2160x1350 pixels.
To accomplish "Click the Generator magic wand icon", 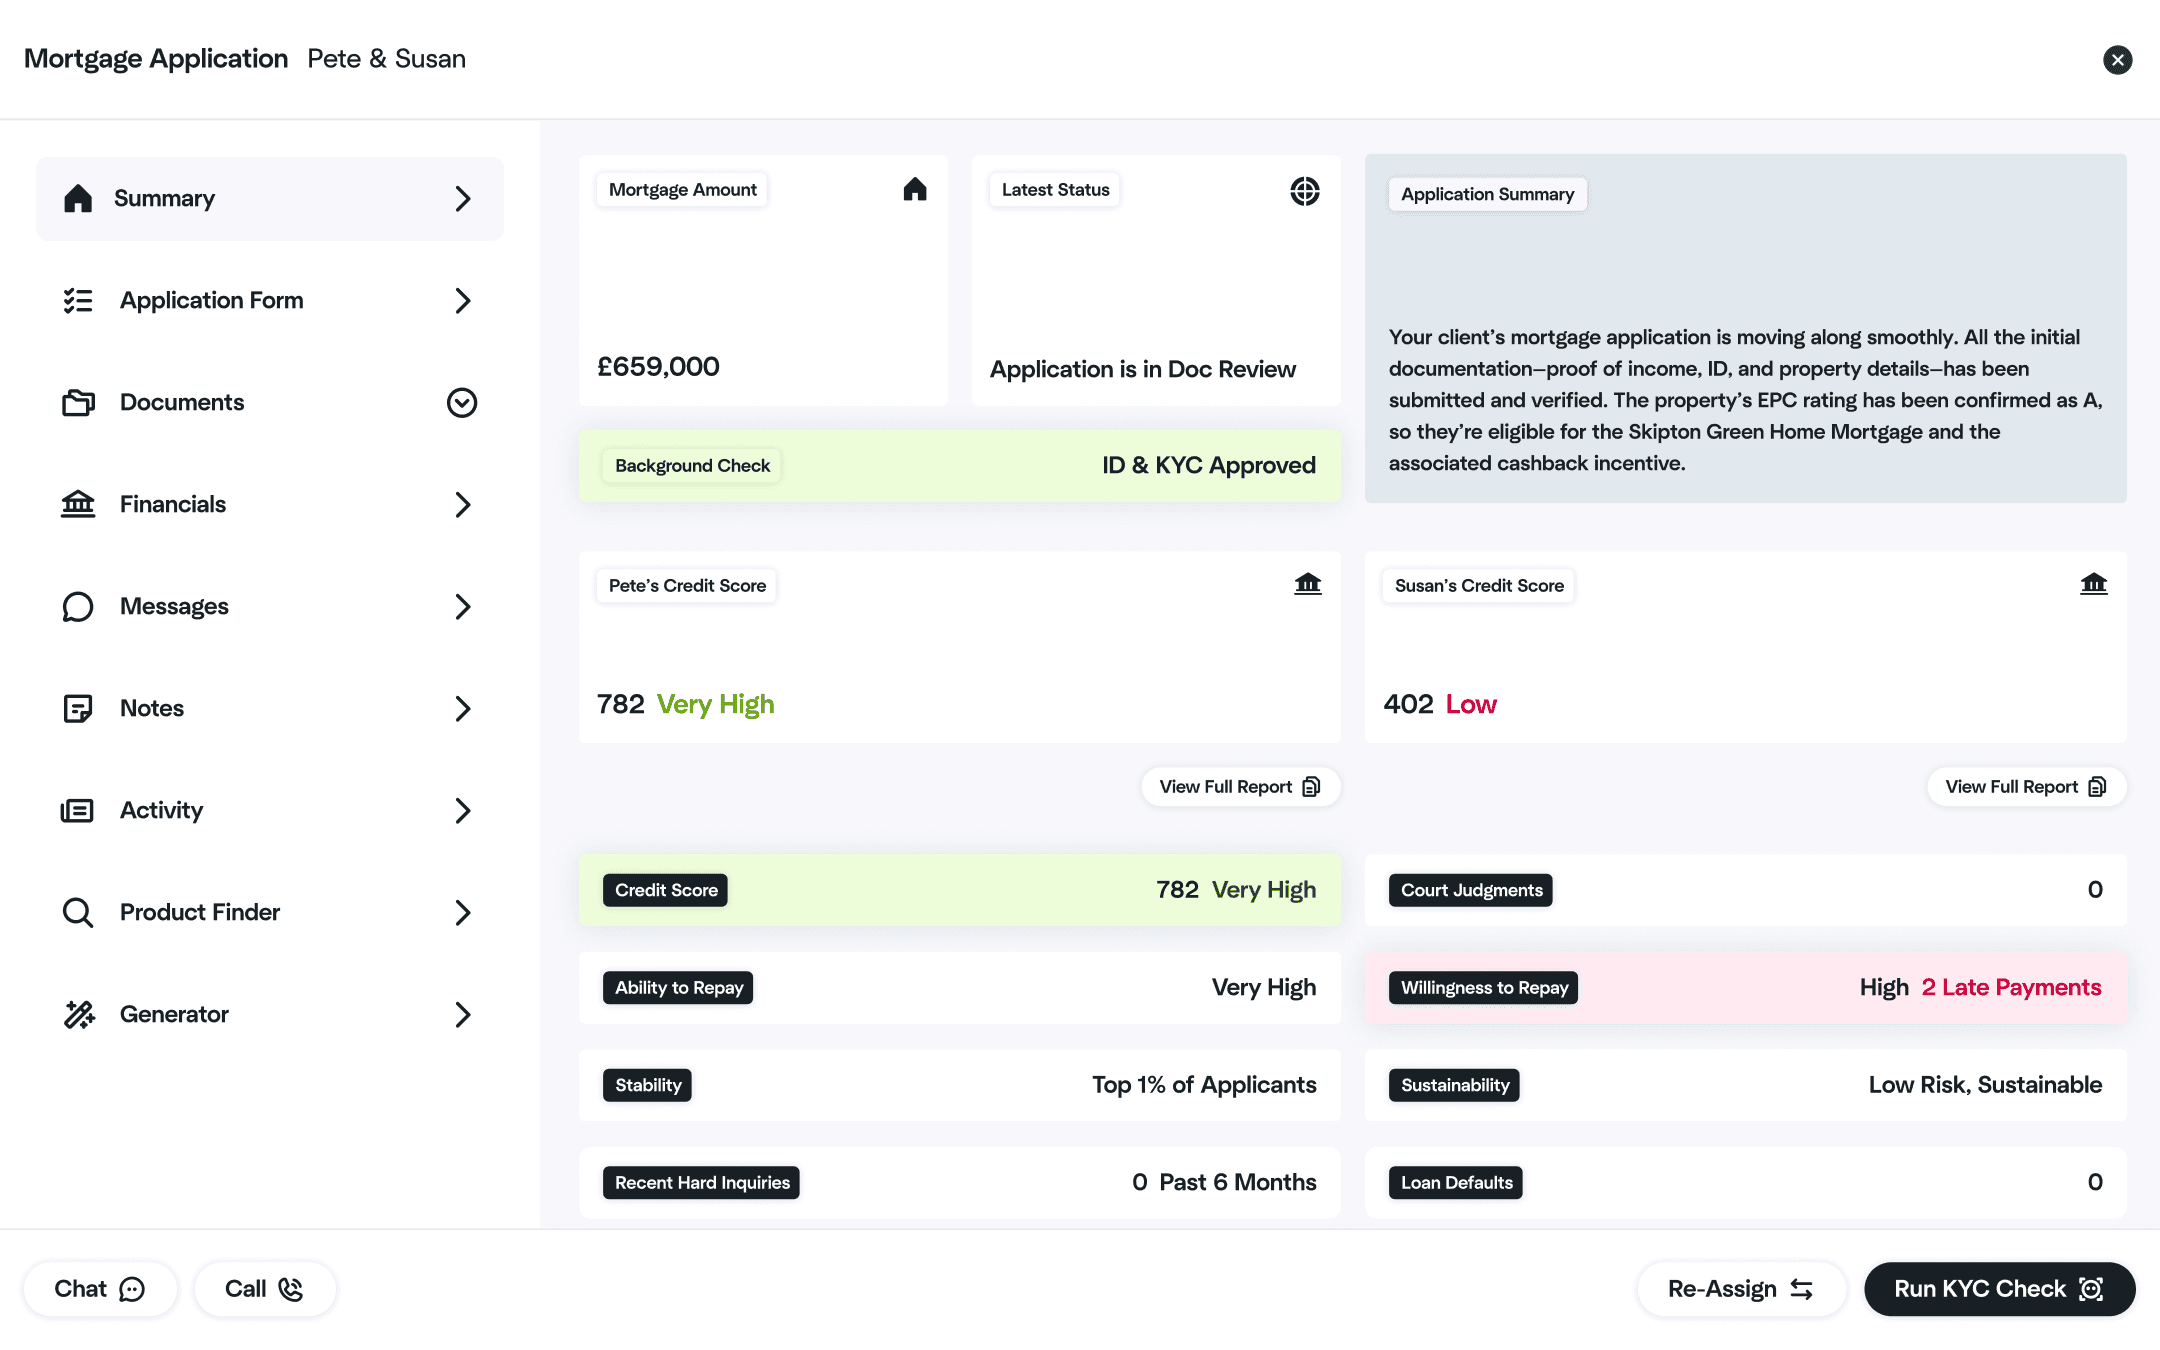I will click(79, 1014).
